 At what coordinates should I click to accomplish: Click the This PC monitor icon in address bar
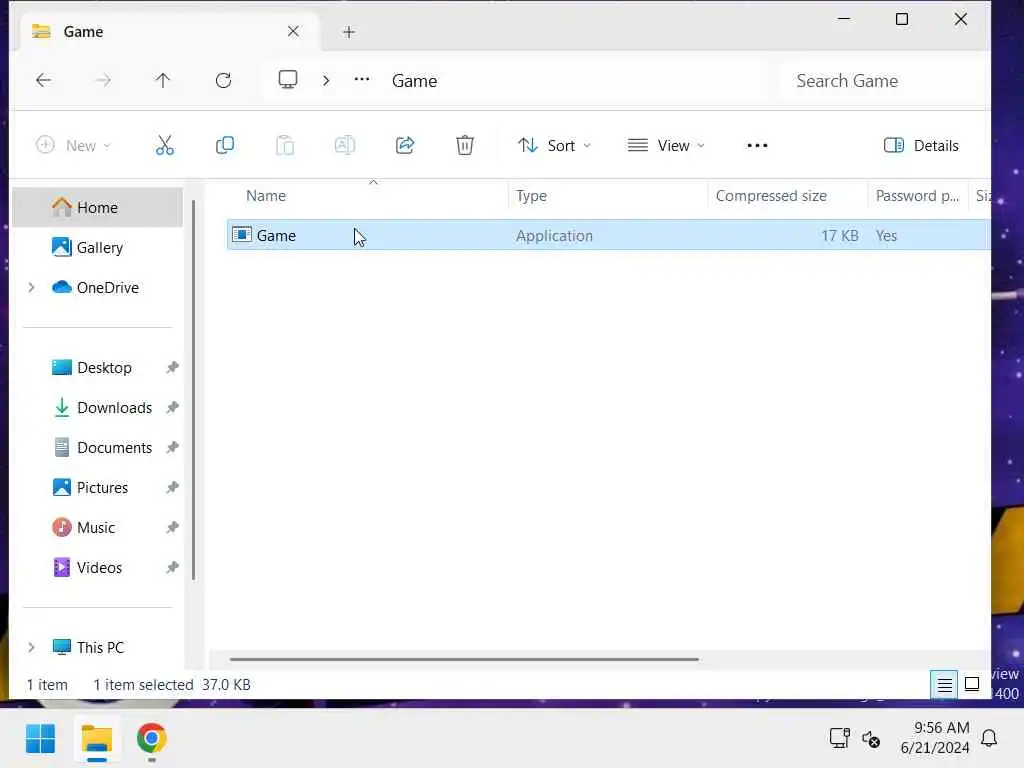(288, 80)
